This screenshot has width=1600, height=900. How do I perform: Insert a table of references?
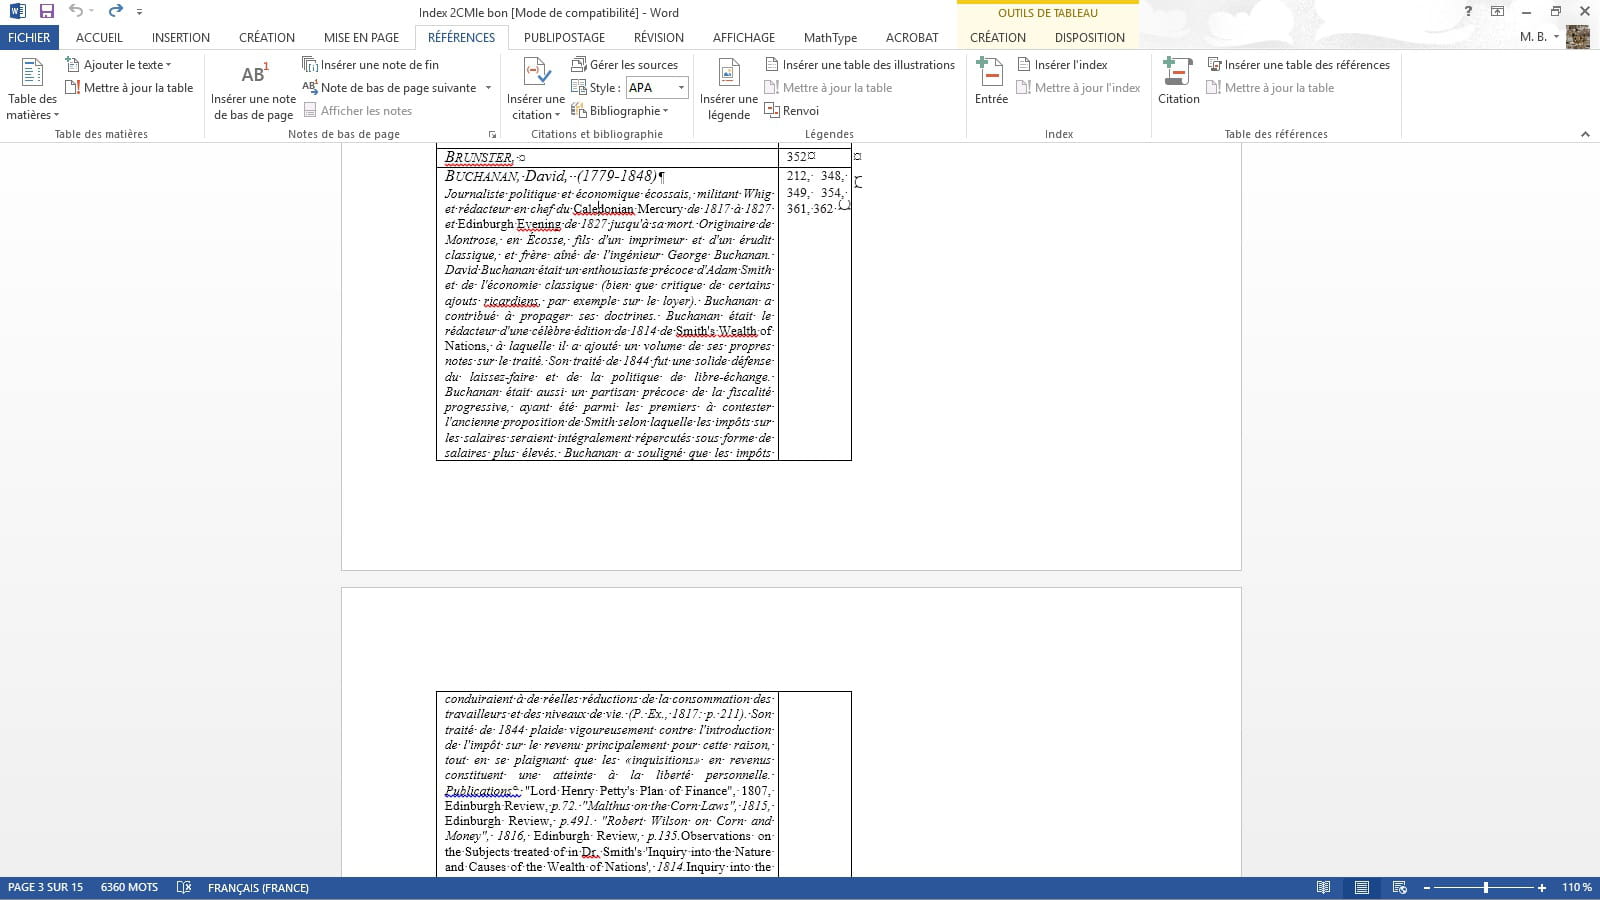pyautogui.click(x=1298, y=65)
